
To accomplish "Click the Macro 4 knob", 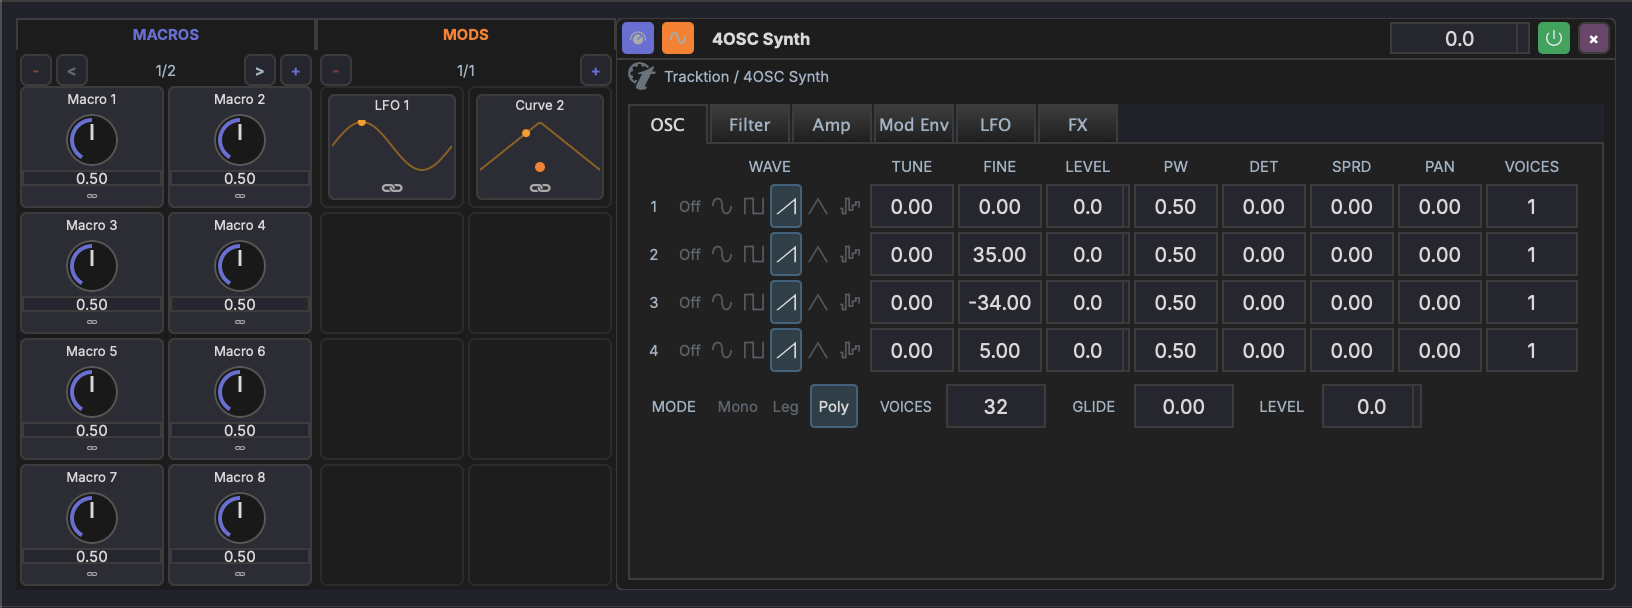I will click(x=240, y=266).
